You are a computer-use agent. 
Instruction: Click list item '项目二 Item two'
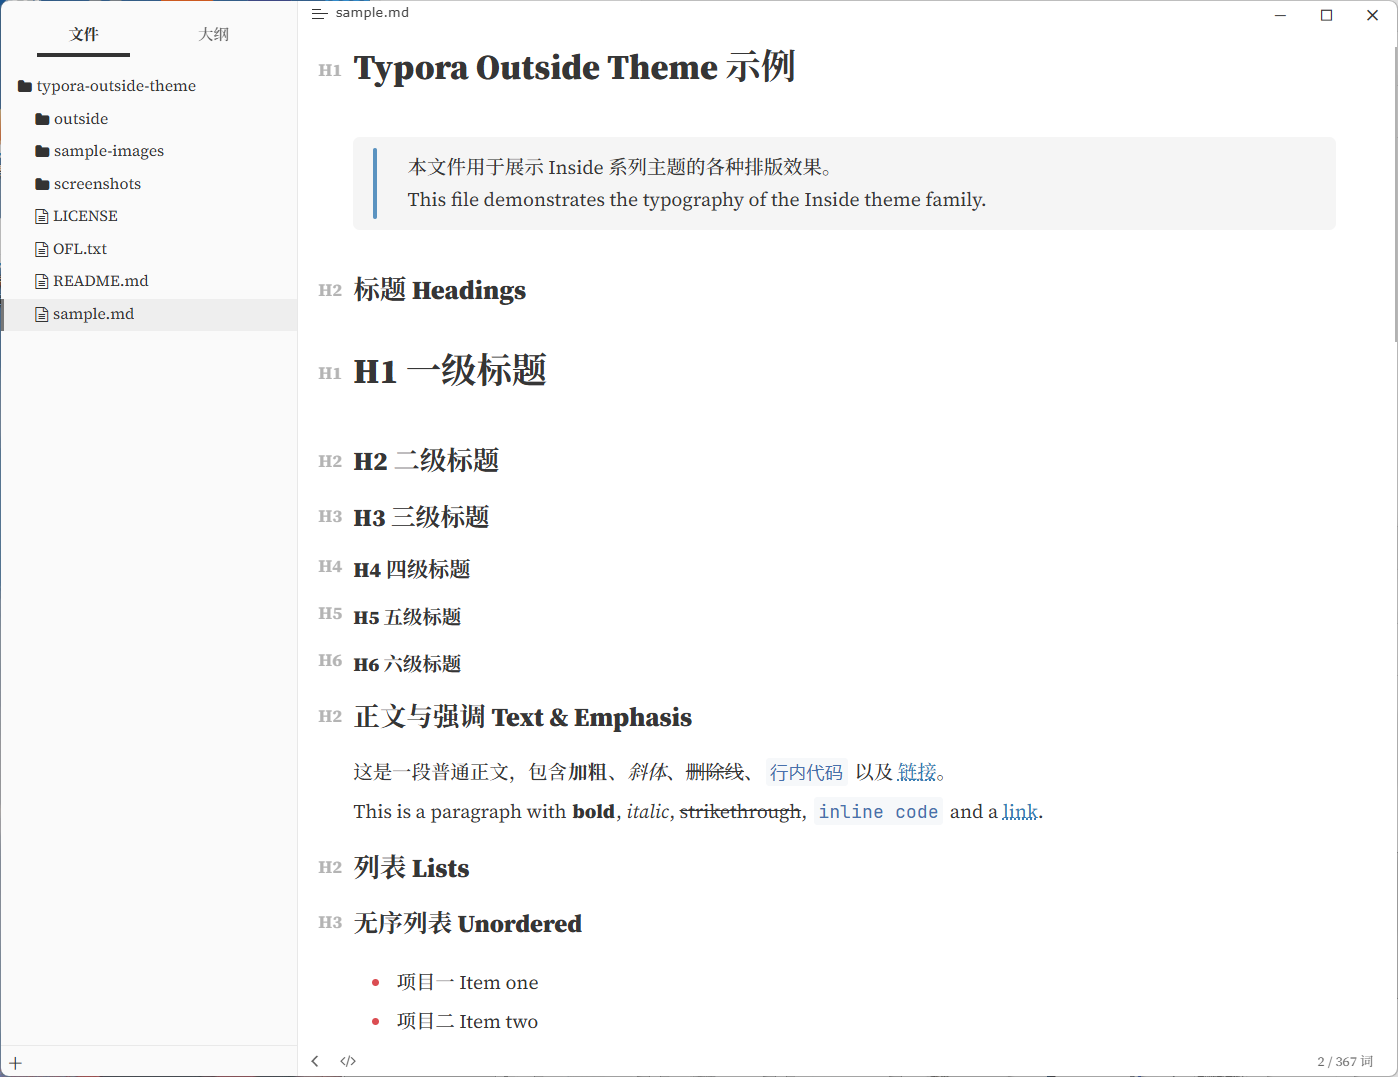[467, 1021]
